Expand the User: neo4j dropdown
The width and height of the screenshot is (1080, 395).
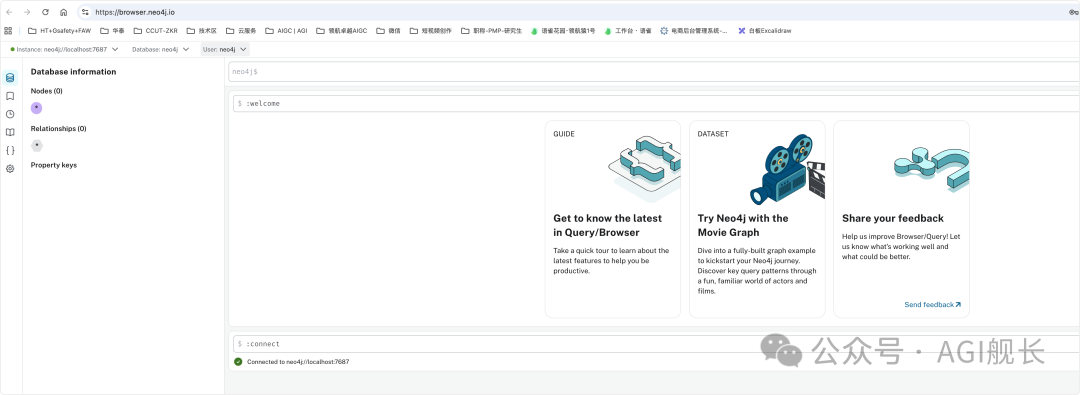tap(225, 50)
